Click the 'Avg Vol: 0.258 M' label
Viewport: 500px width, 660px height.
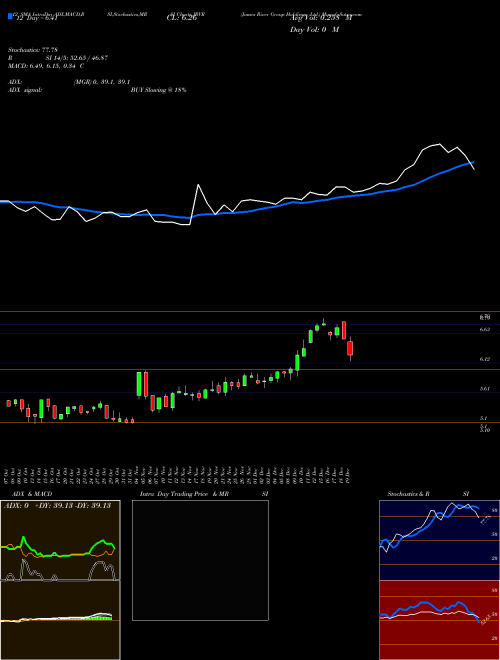click(321, 18)
